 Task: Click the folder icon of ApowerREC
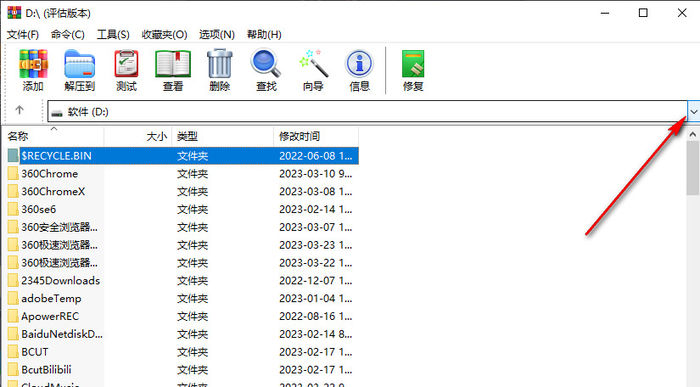[13, 316]
